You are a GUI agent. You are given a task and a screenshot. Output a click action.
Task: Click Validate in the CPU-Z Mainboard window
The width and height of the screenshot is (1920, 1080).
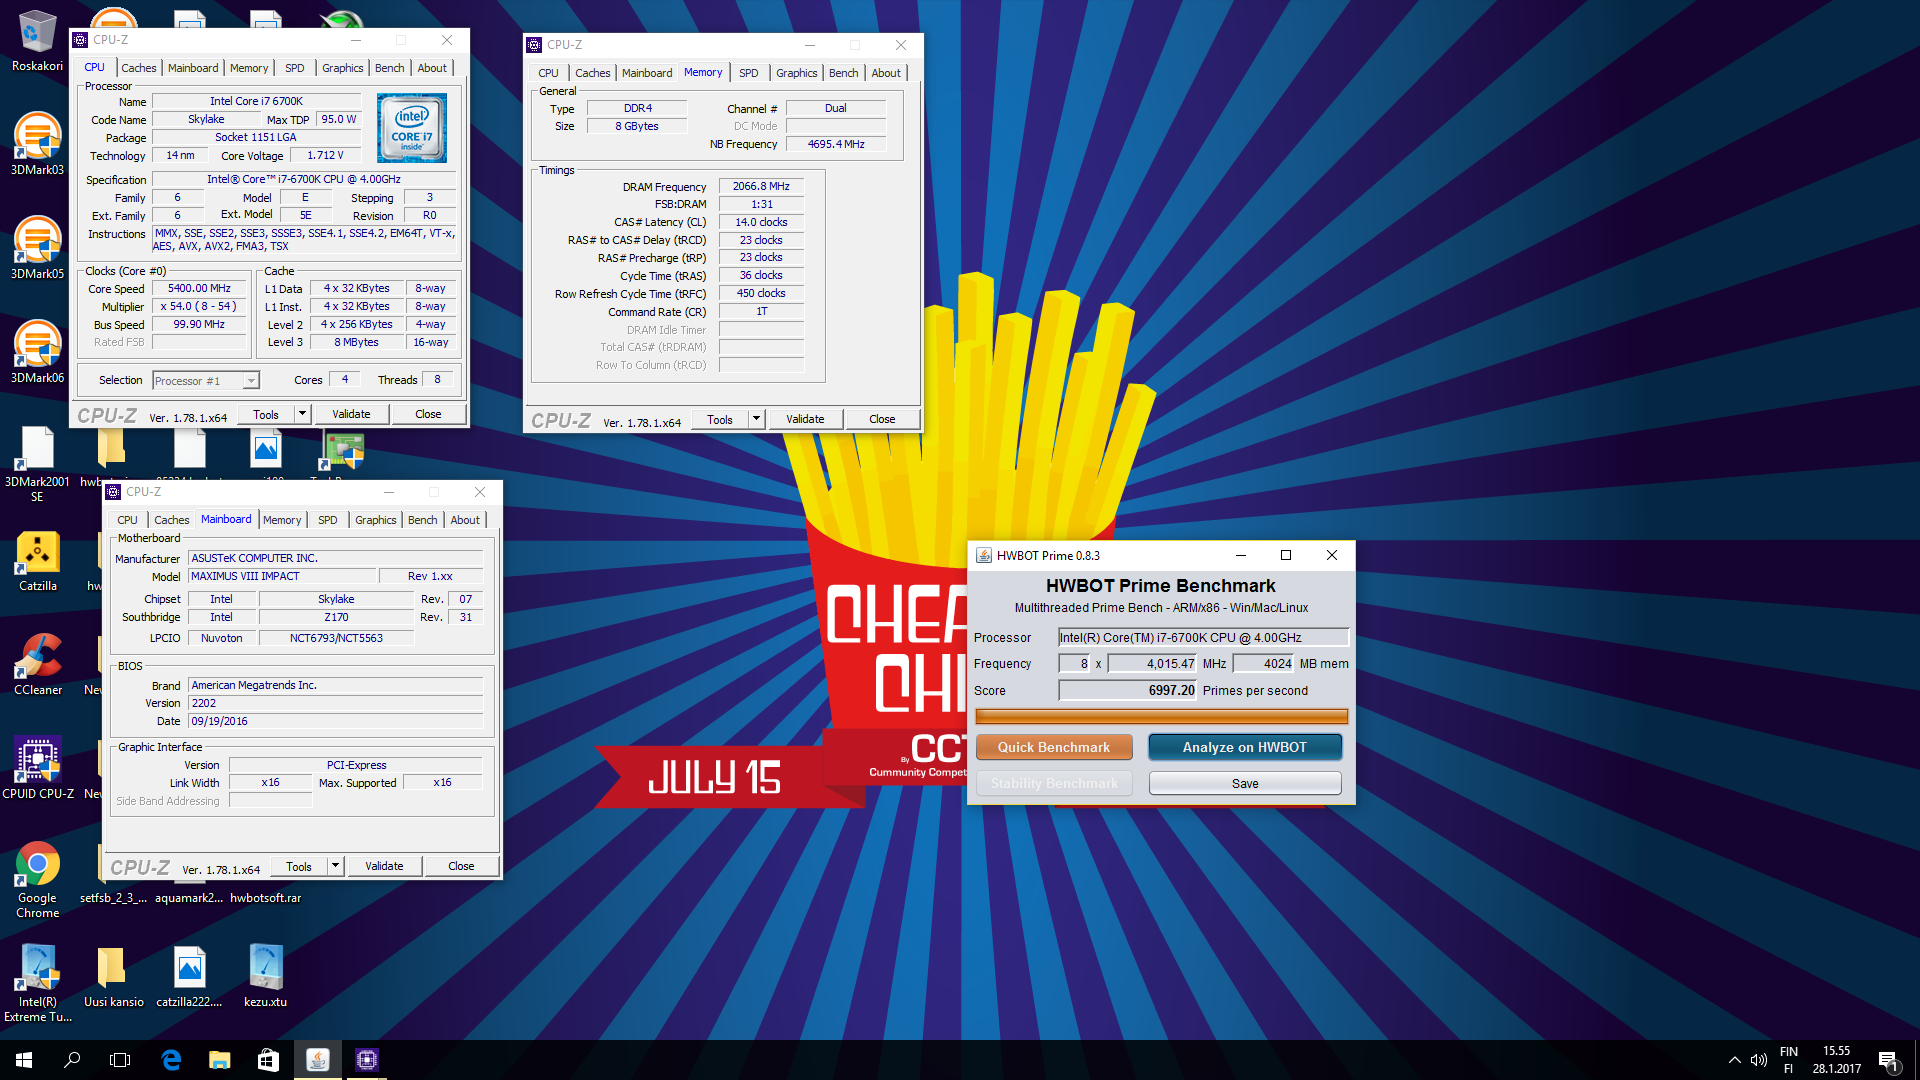click(384, 866)
